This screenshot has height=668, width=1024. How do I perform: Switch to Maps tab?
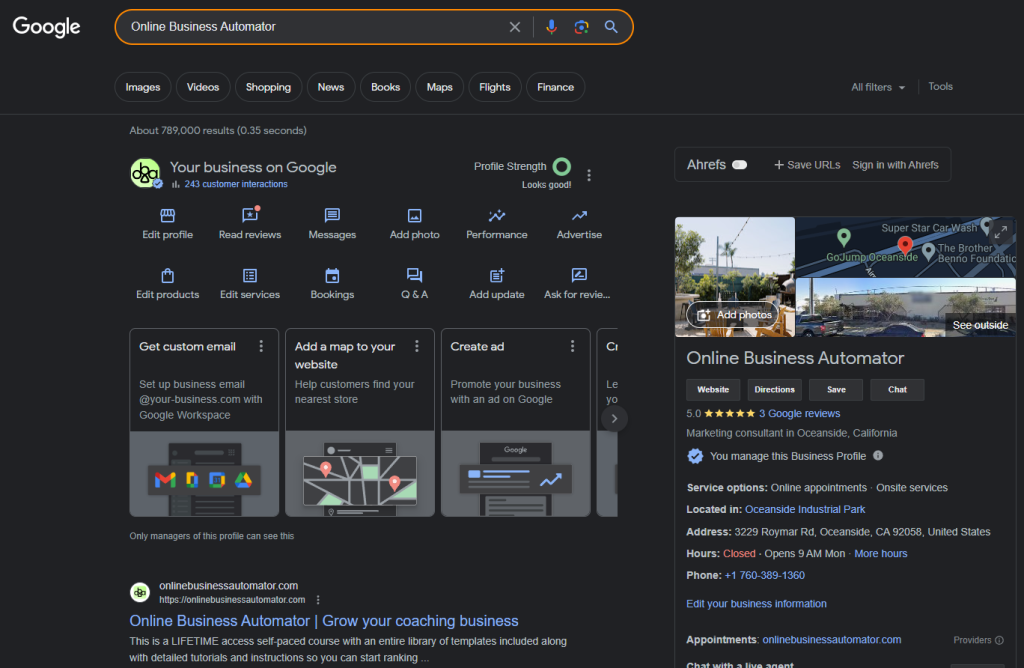tap(439, 87)
